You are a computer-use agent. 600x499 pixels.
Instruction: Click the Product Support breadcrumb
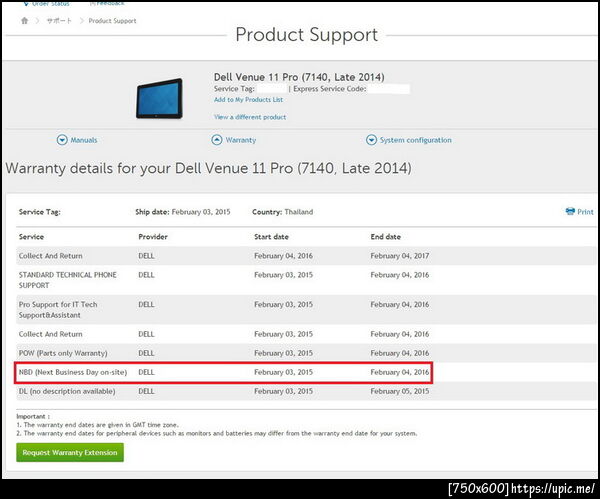click(x=112, y=21)
